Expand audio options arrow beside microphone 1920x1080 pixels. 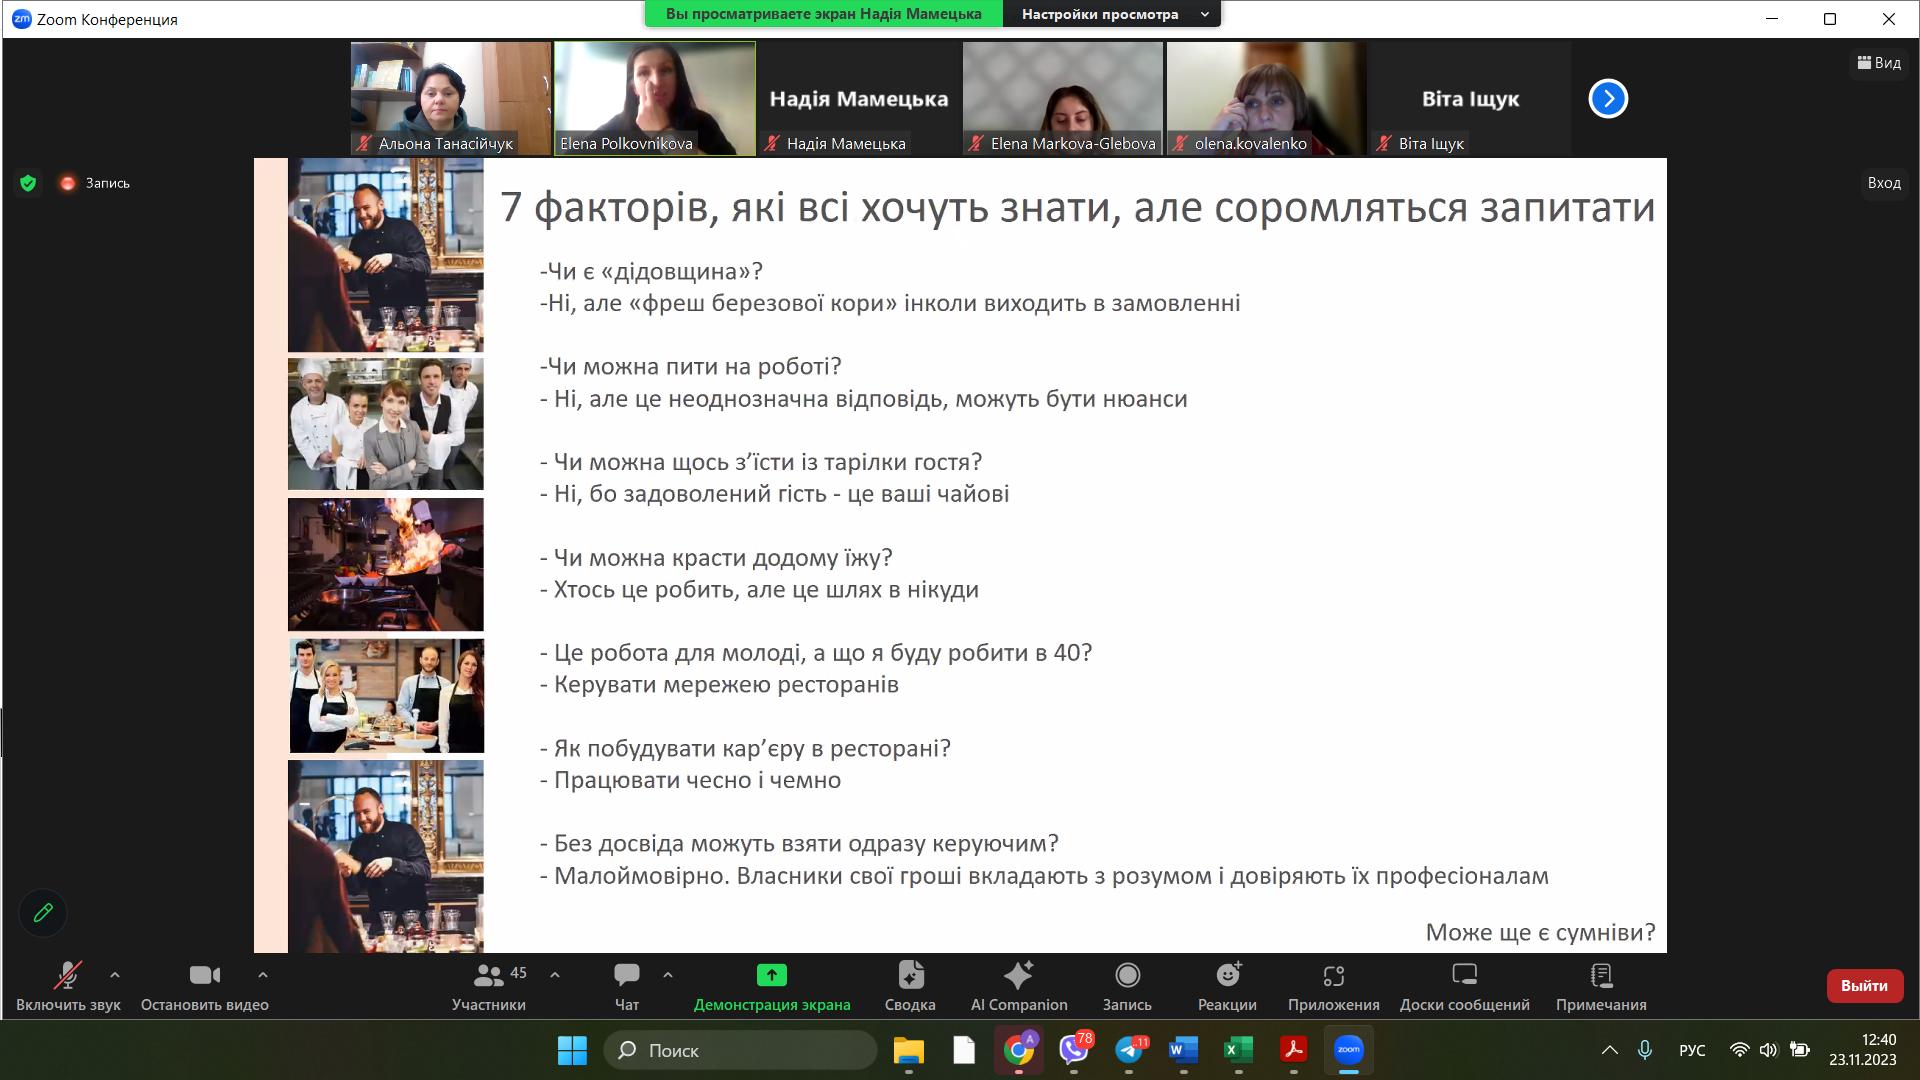(115, 974)
